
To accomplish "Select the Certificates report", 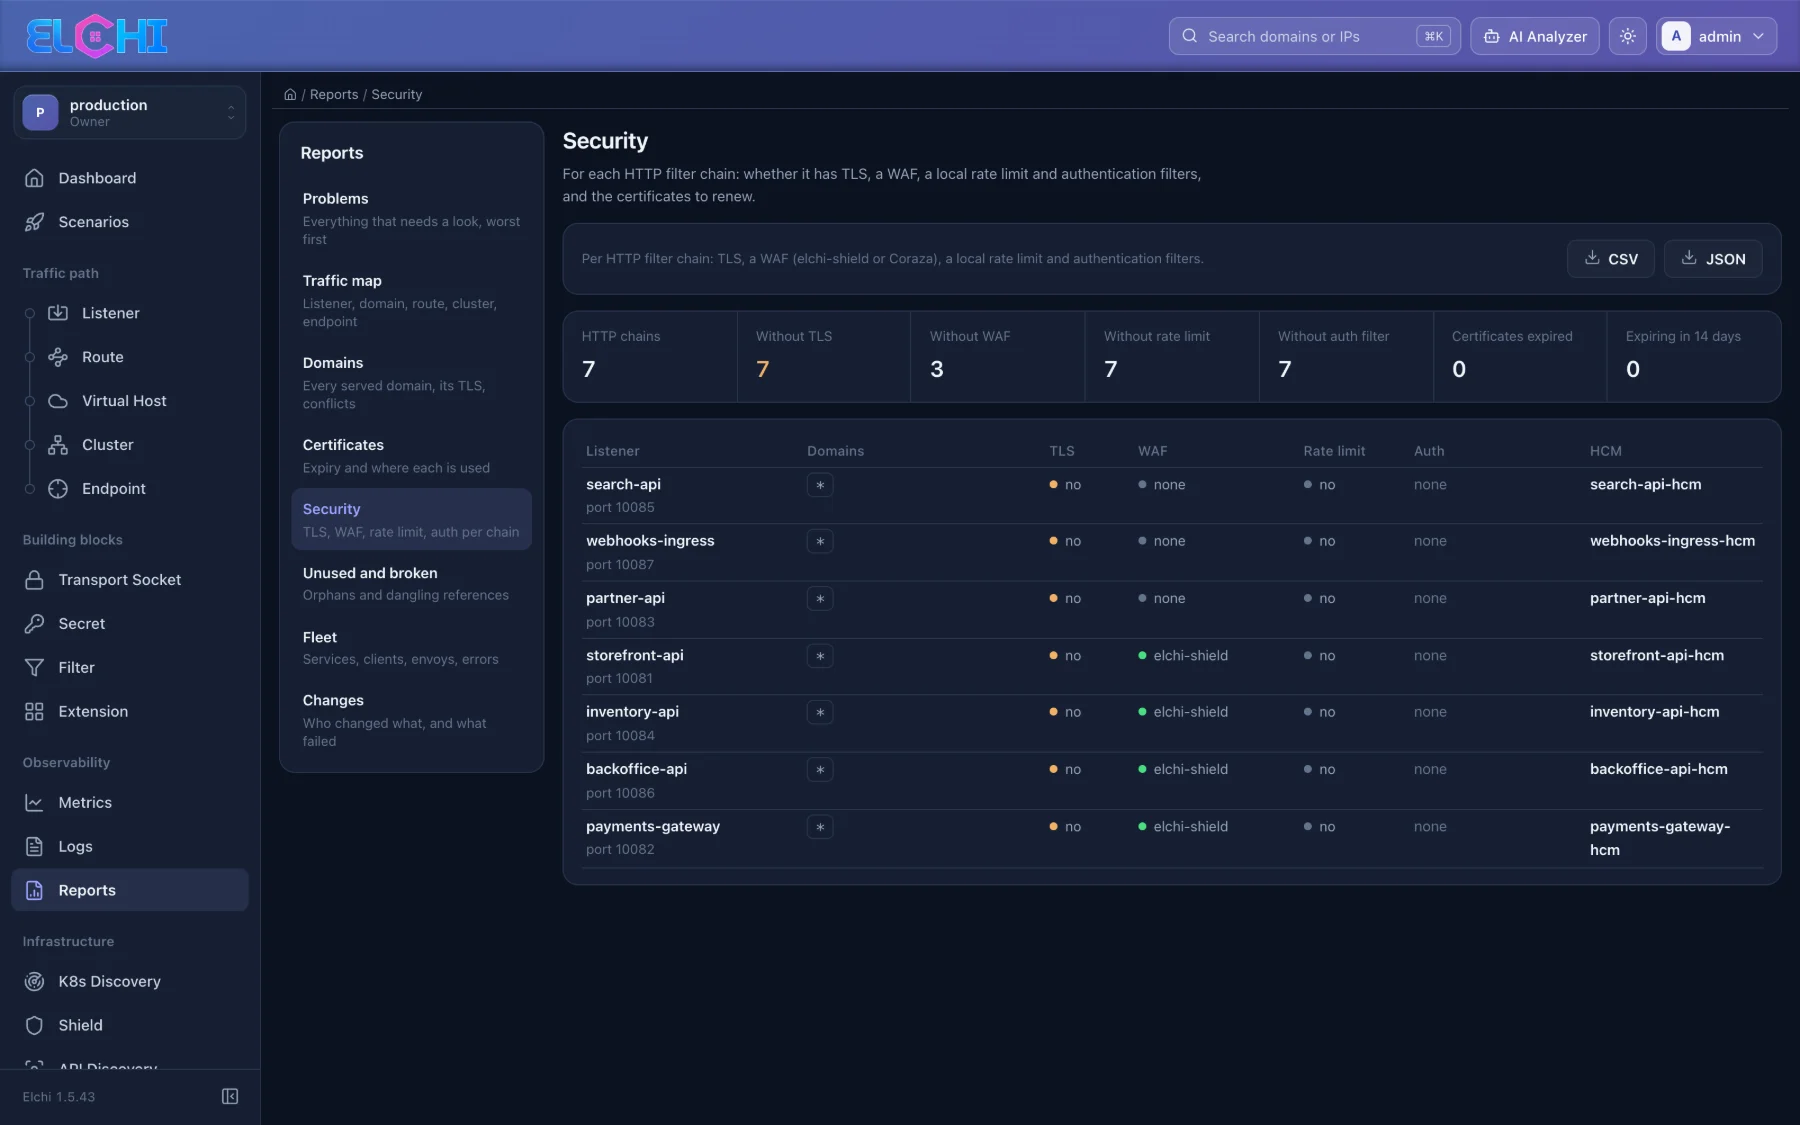I will pos(411,455).
